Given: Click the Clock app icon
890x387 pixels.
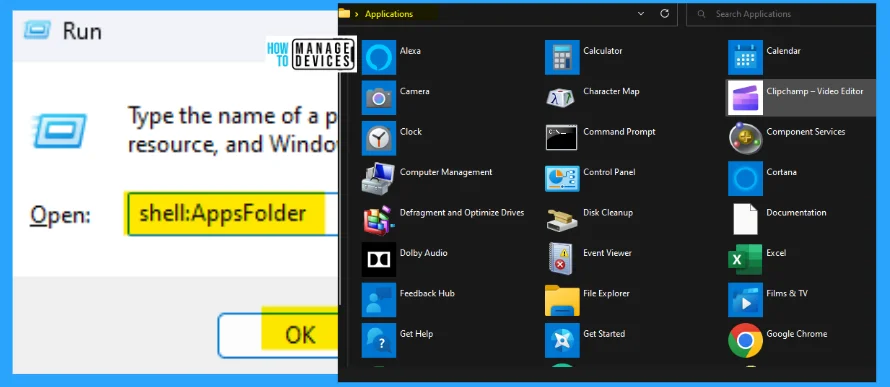Looking at the screenshot, I should tap(379, 138).
